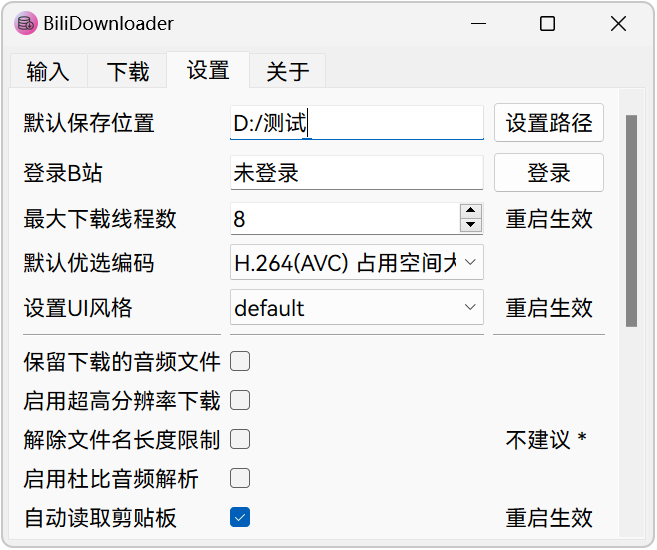657x550 pixels.
Task: Click the BiliDownloader app icon in title bar
Action: click(x=26, y=23)
